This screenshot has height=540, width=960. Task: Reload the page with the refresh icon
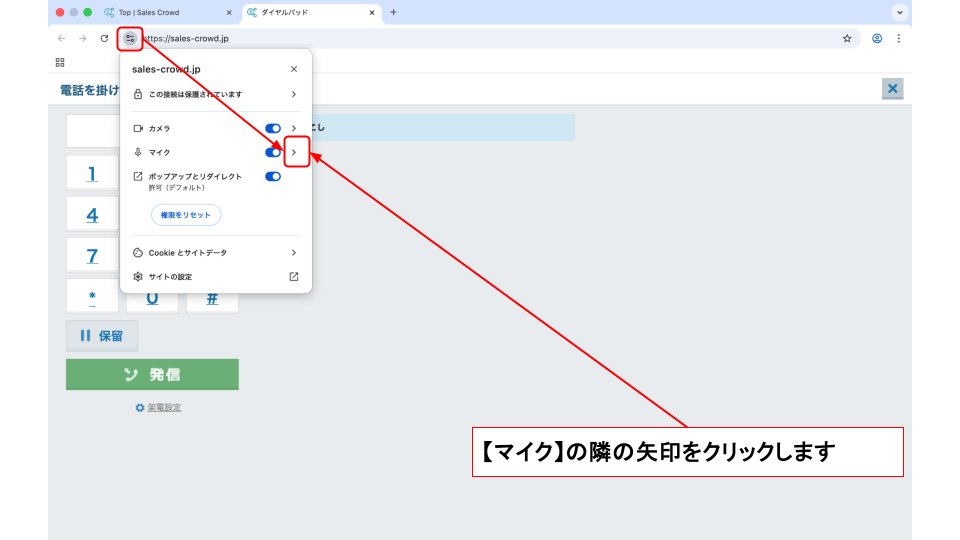tap(104, 38)
